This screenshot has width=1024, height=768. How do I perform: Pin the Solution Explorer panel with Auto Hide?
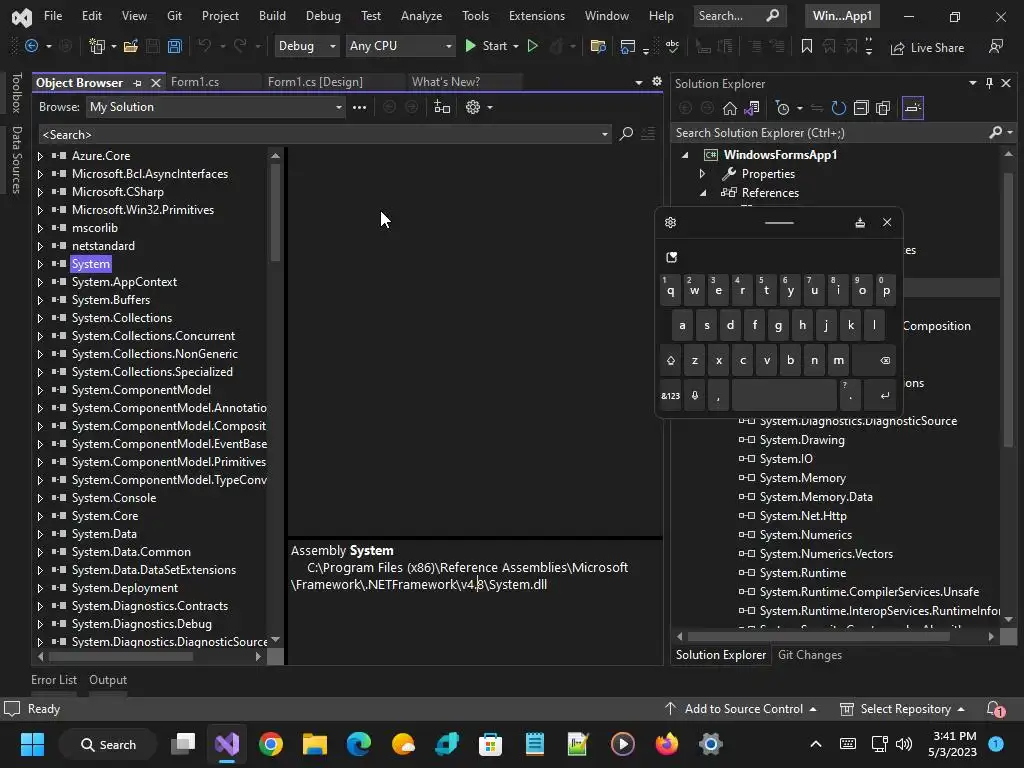989,83
